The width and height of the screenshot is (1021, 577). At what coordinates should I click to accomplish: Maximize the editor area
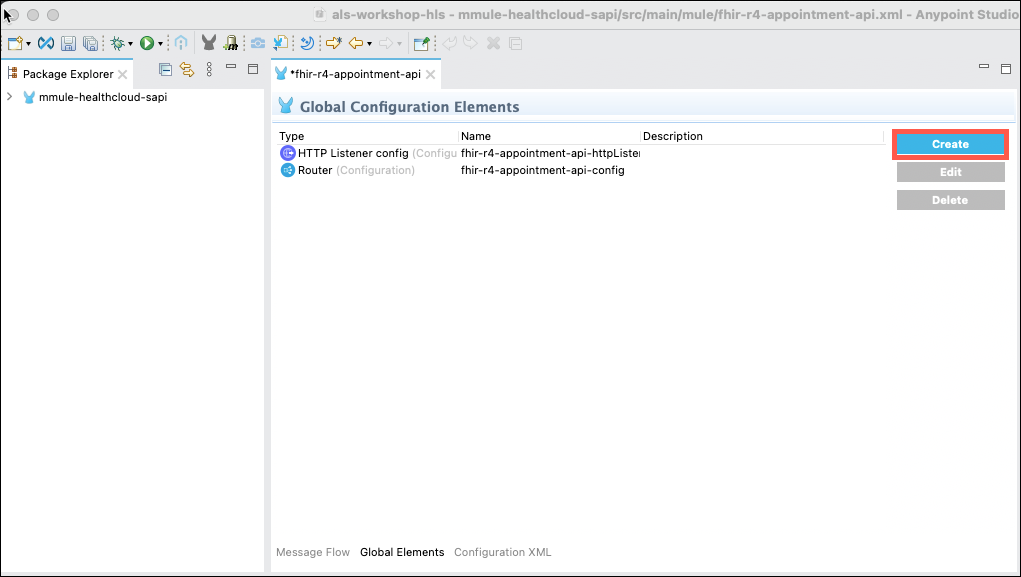[x=1006, y=69]
